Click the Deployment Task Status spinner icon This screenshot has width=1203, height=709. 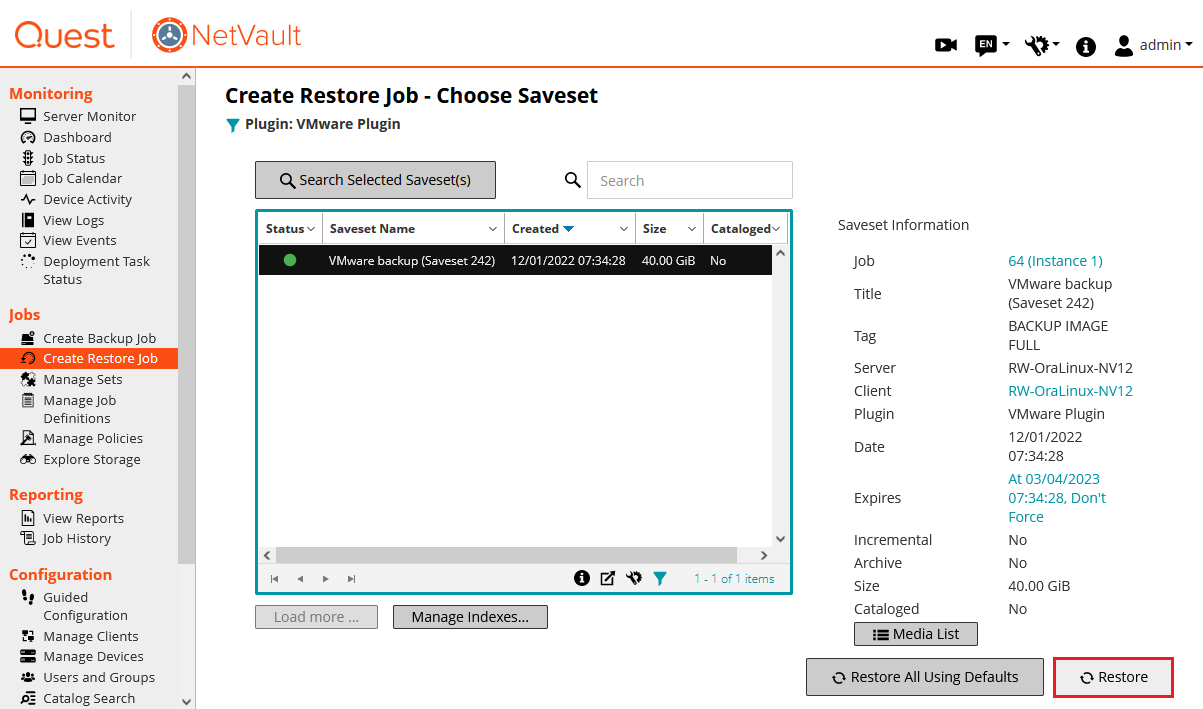(28, 261)
